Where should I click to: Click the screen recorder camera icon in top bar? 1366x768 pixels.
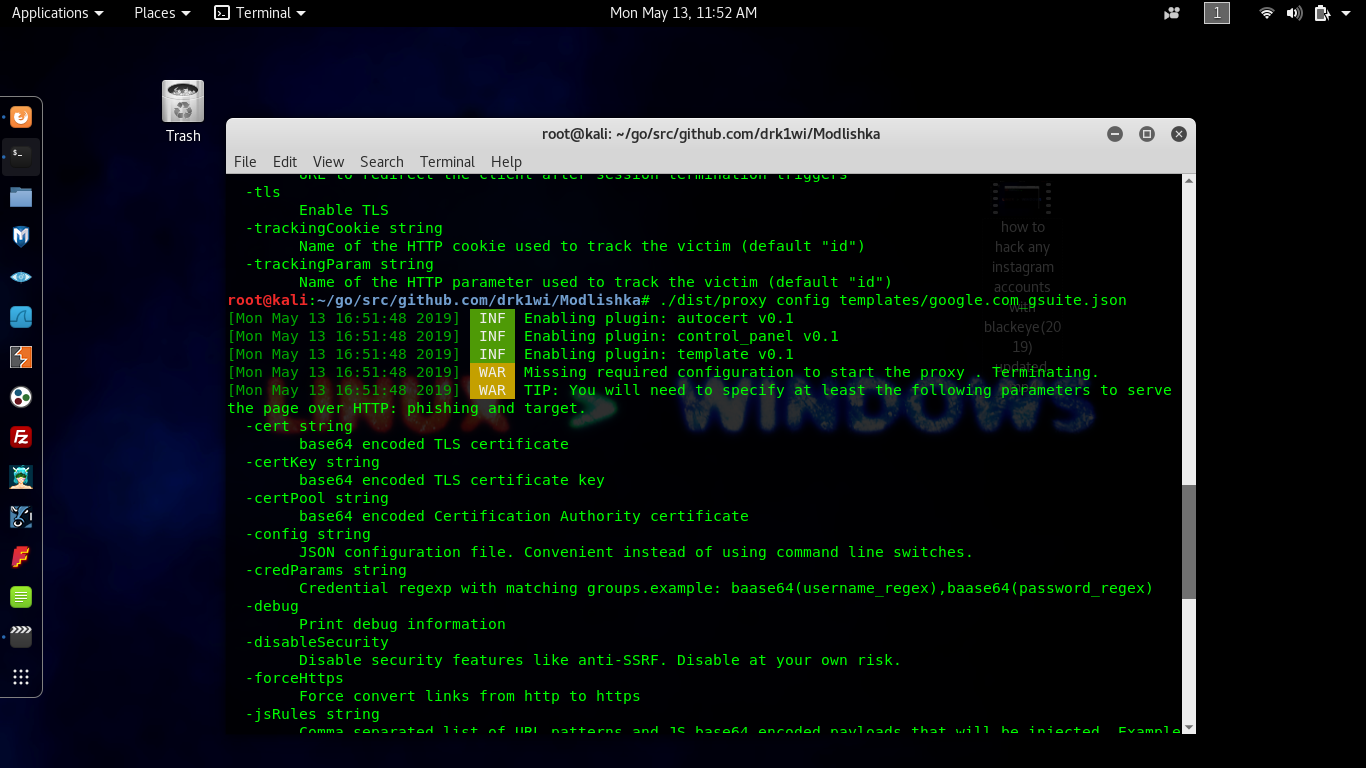[1171, 13]
